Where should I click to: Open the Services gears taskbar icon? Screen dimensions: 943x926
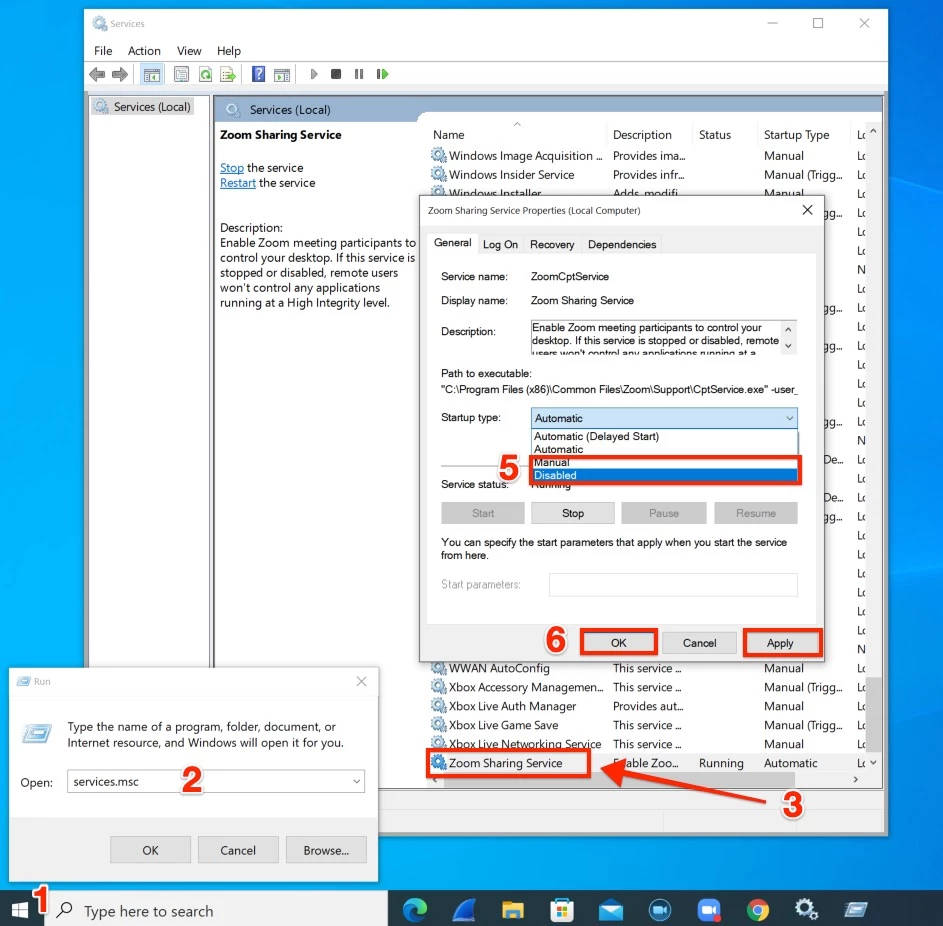pyautogui.click(x=806, y=909)
